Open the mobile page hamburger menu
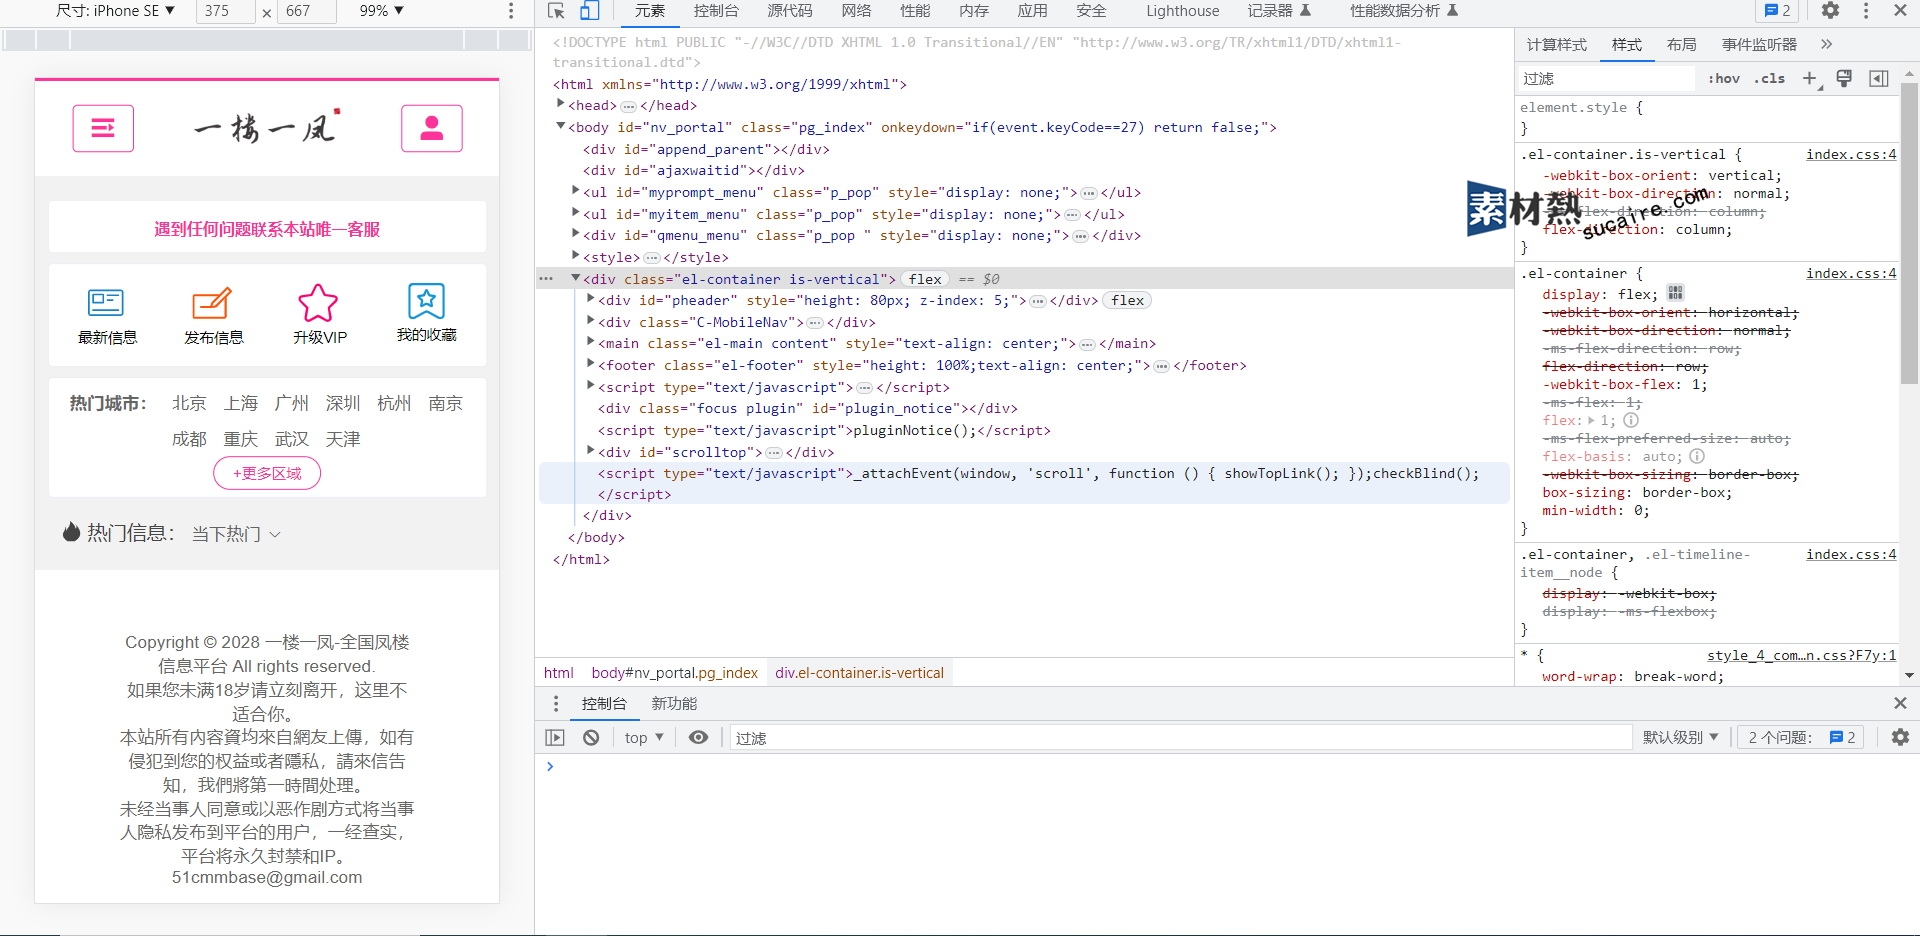Image resolution: width=1920 pixels, height=936 pixels. tap(103, 128)
